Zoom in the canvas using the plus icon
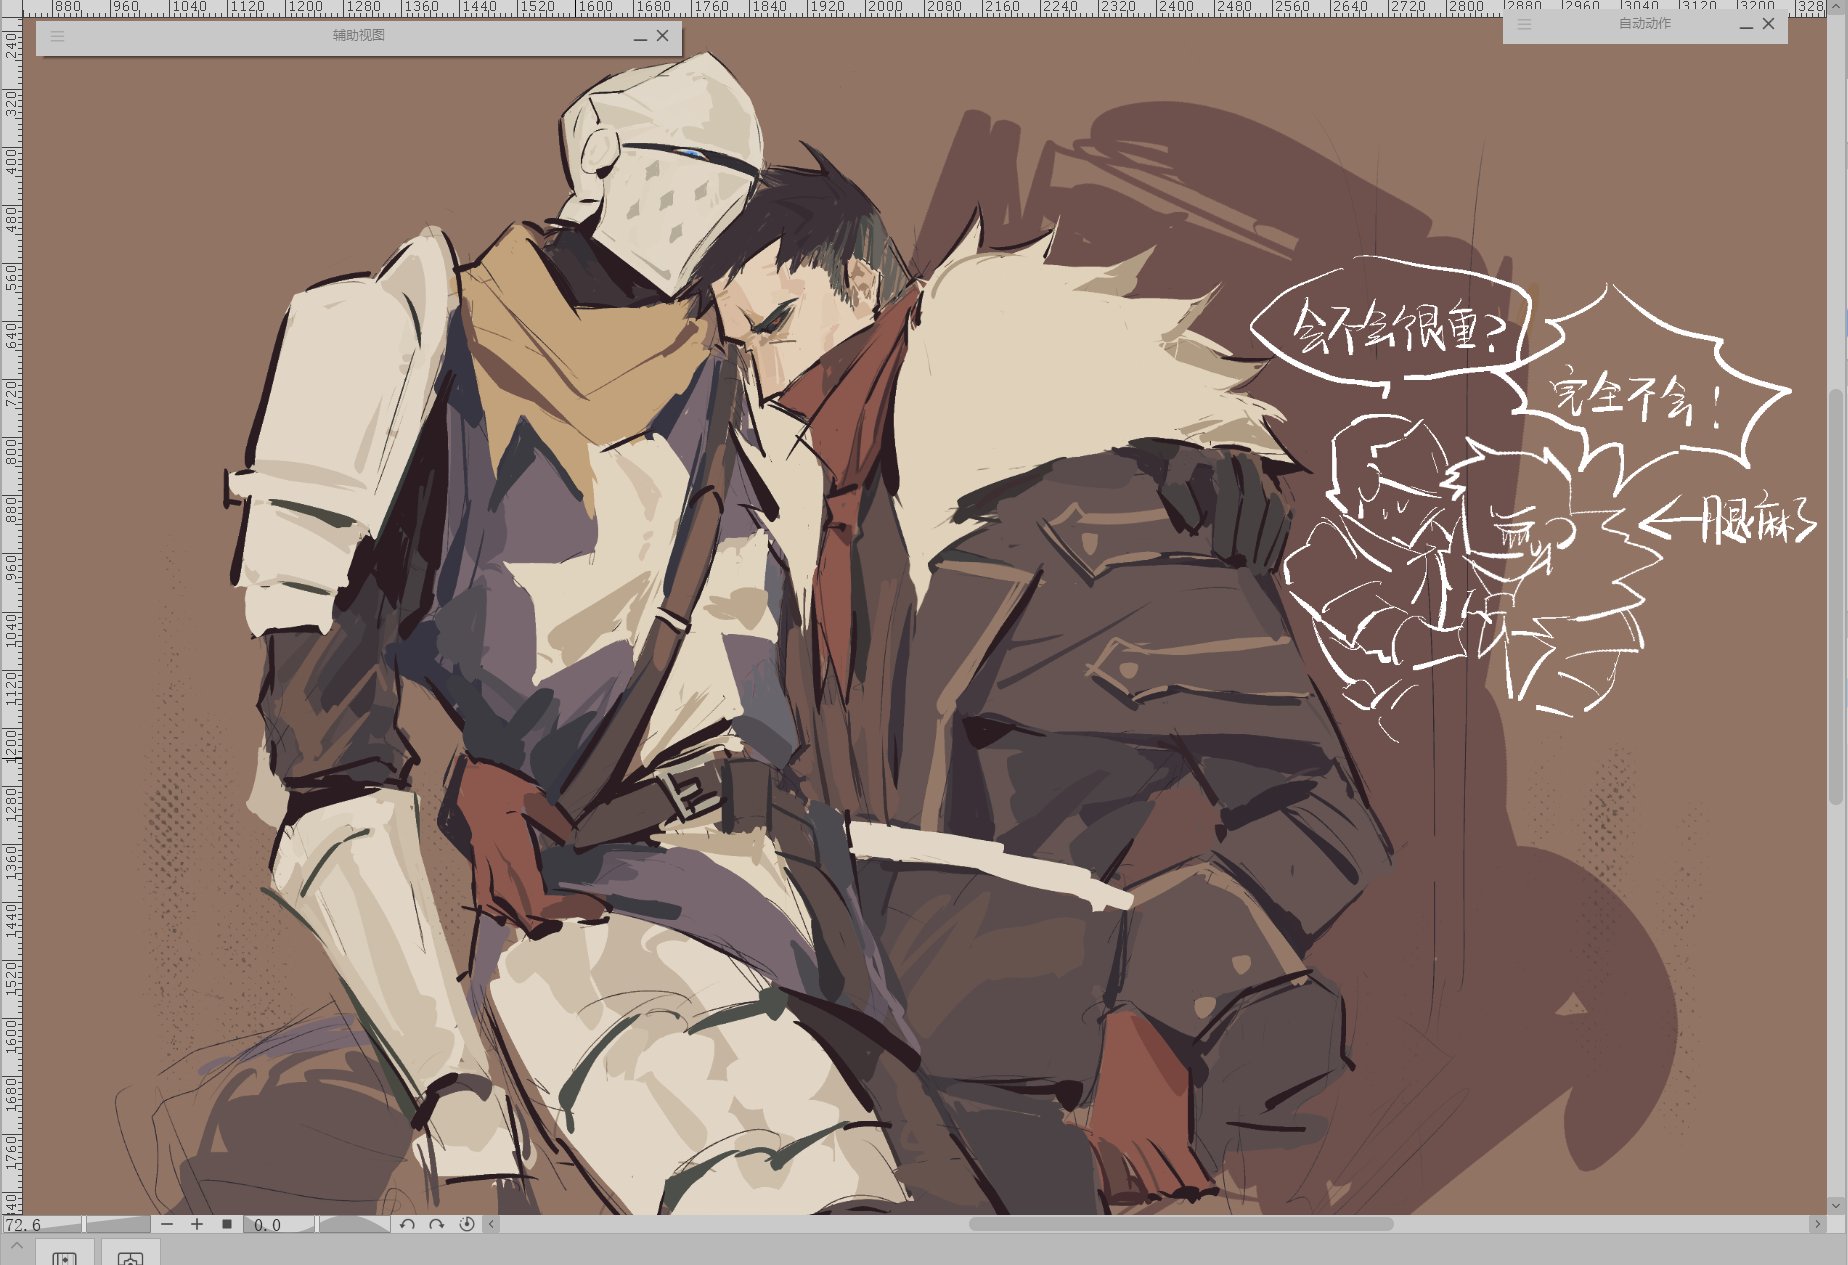 pyautogui.click(x=197, y=1224)
